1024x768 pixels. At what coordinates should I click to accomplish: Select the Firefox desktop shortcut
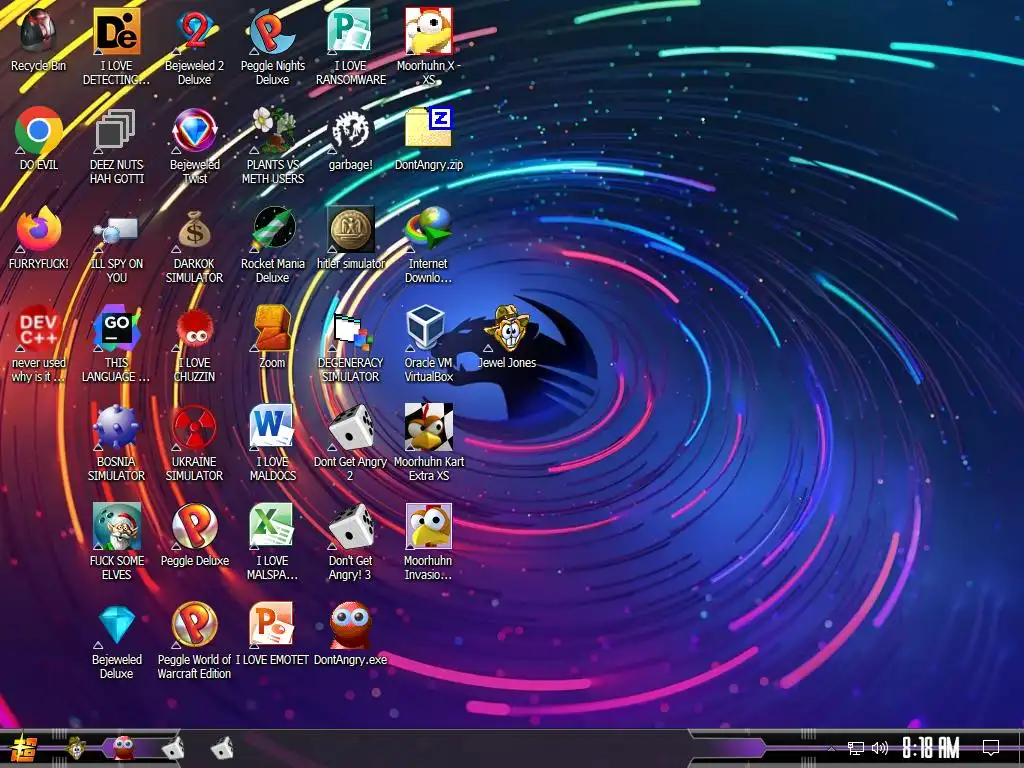point(39,238)
